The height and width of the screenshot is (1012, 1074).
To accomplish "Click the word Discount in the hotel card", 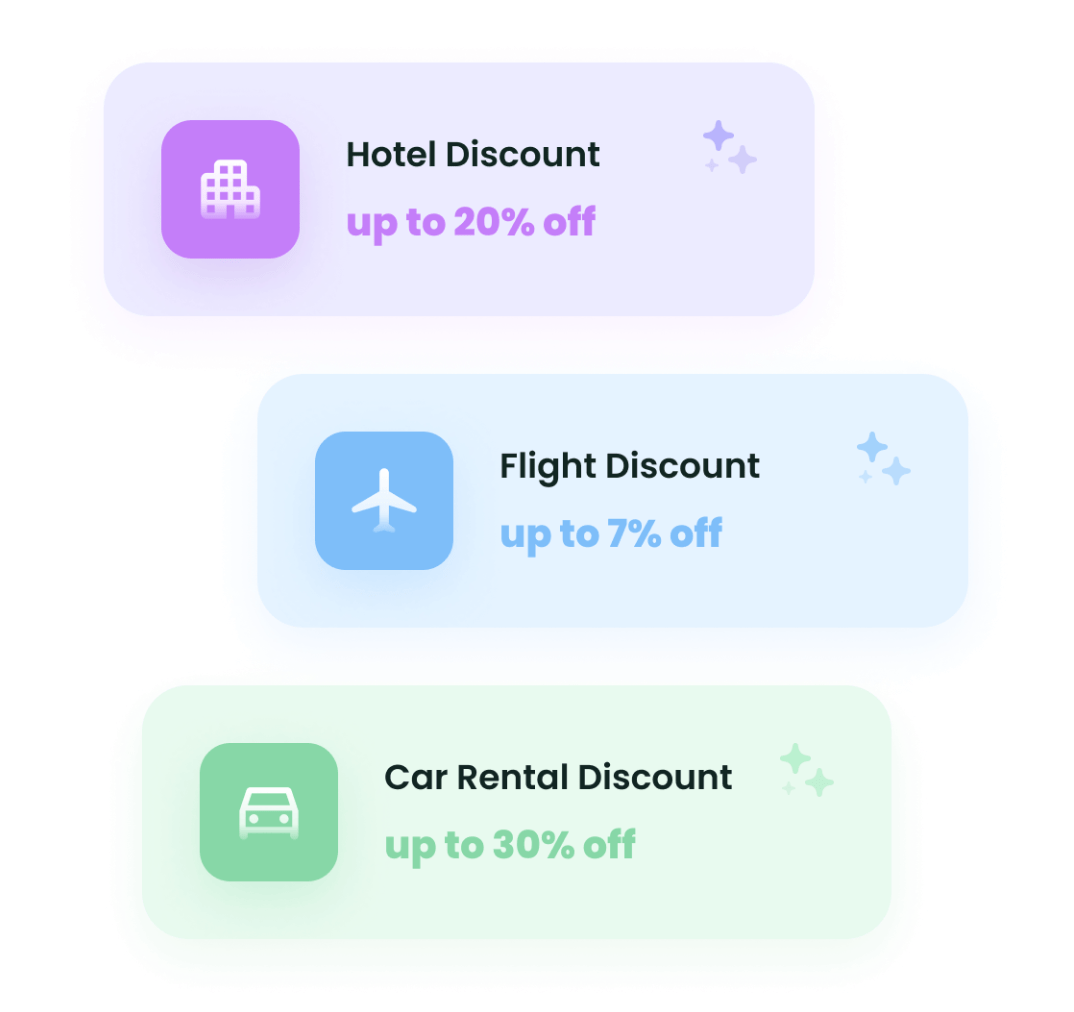I will click(x=523, y=154).
